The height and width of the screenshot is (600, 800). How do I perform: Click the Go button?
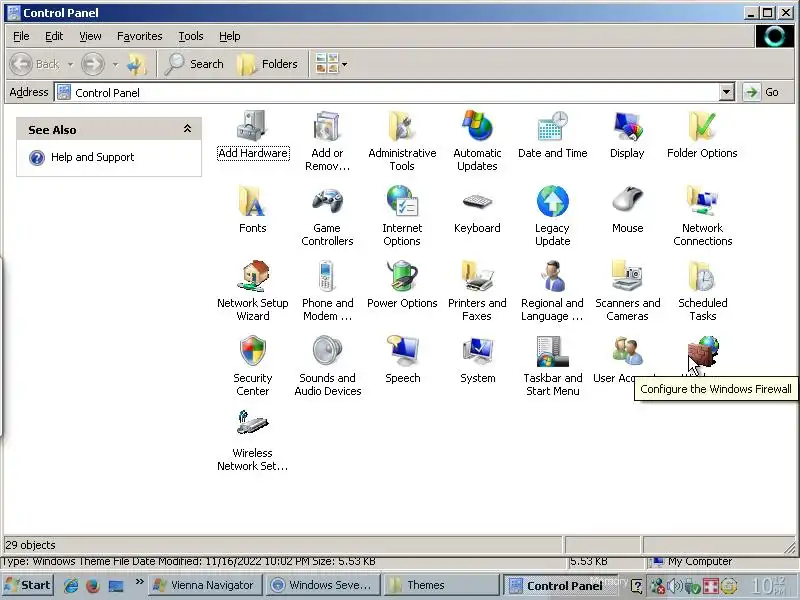(x=762, y=92)
